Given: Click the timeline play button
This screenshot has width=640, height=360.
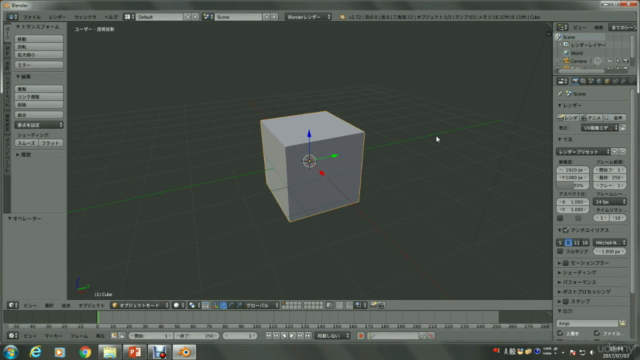Looking at the screenshot, I should pos(292,336).
